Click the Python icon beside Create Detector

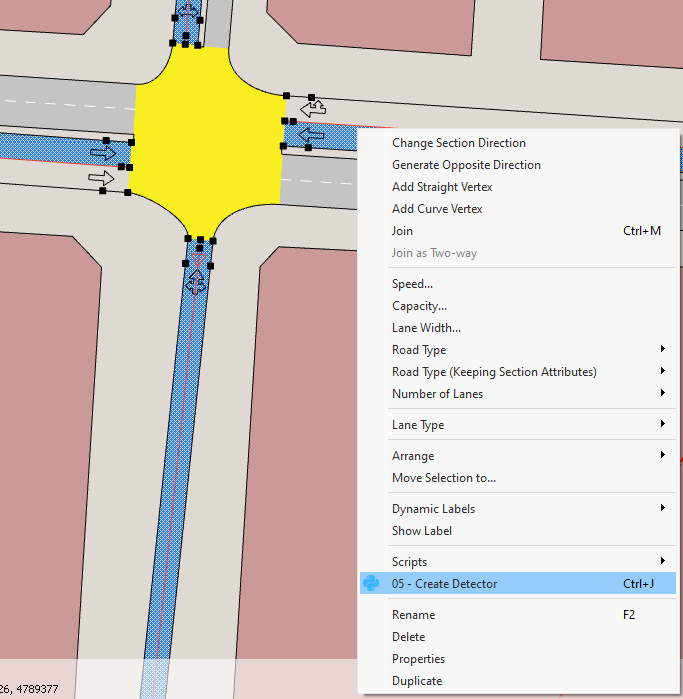coord(371,584)
